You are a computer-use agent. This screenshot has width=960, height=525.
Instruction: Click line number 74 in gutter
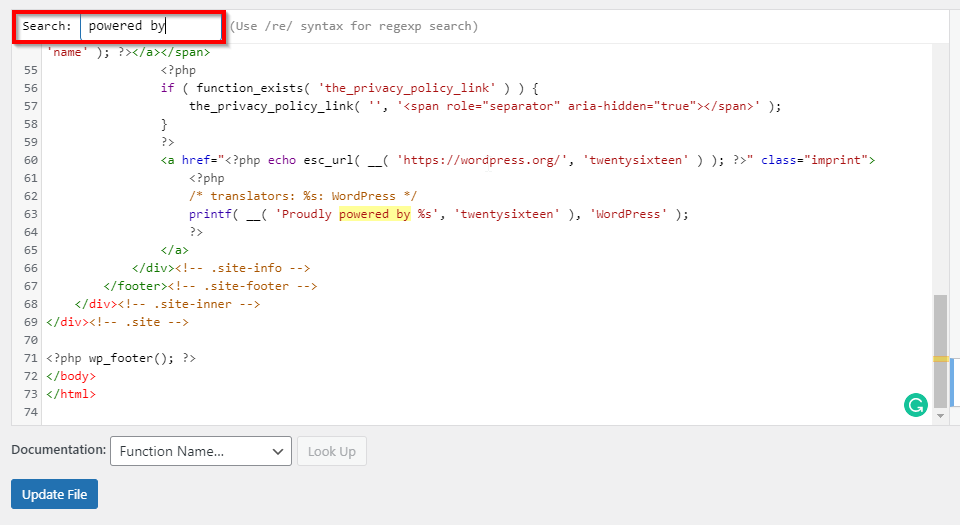(31, 412)
